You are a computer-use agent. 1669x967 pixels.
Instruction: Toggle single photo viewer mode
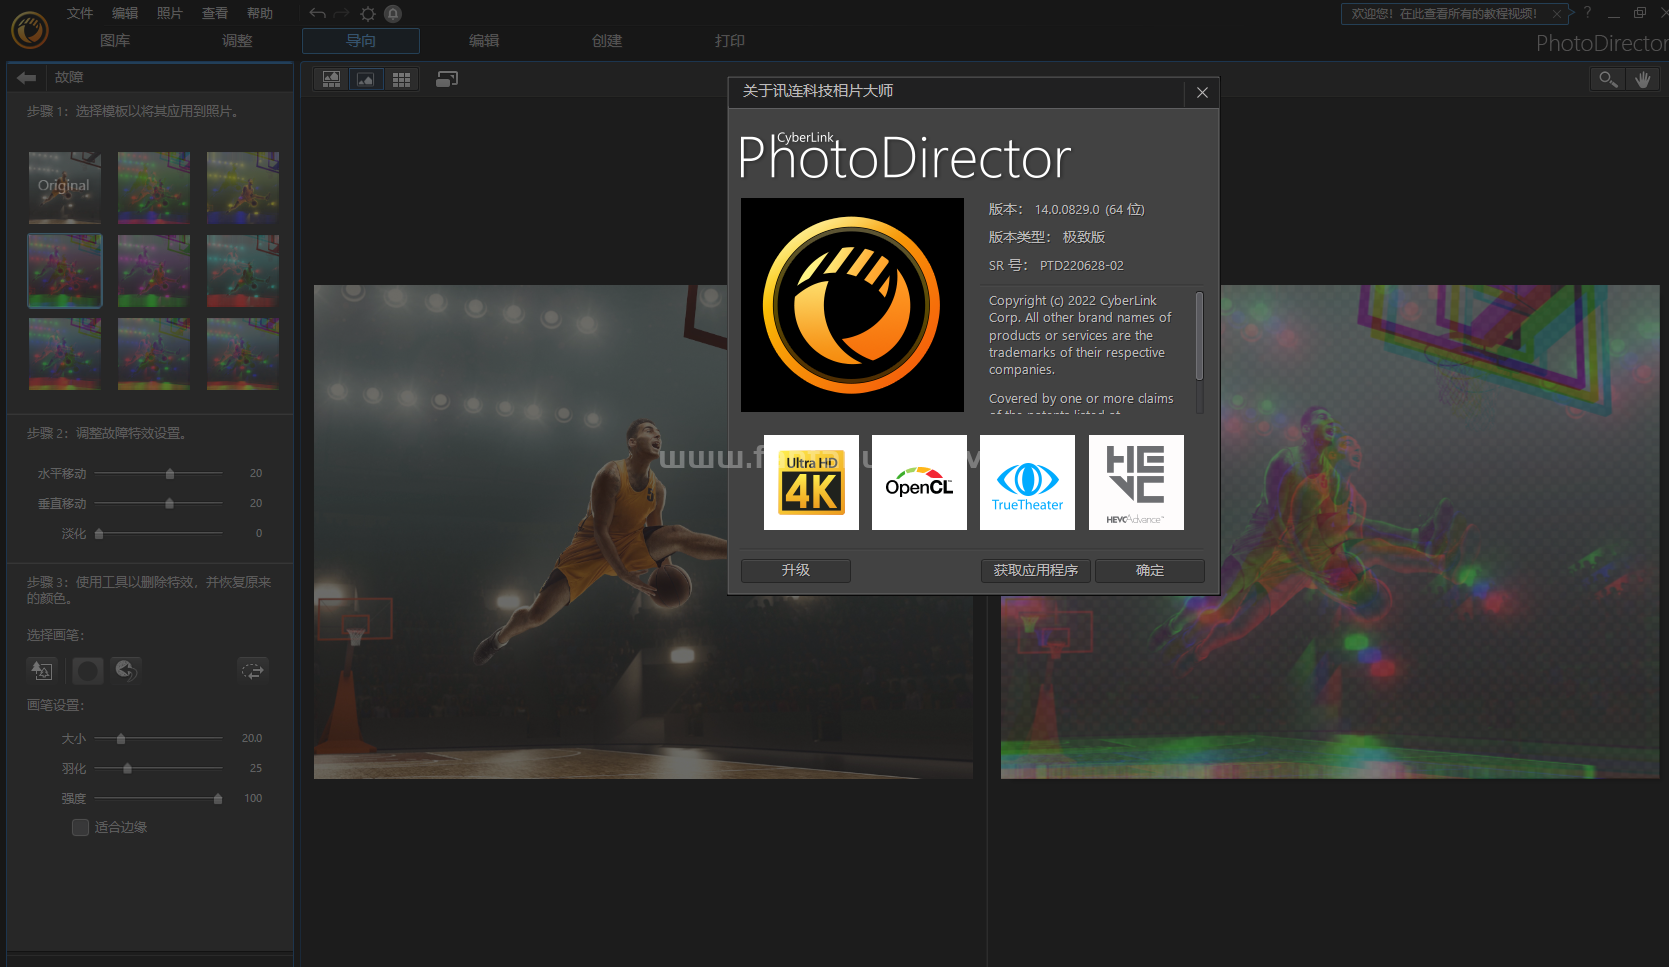[x=366, y=79]
